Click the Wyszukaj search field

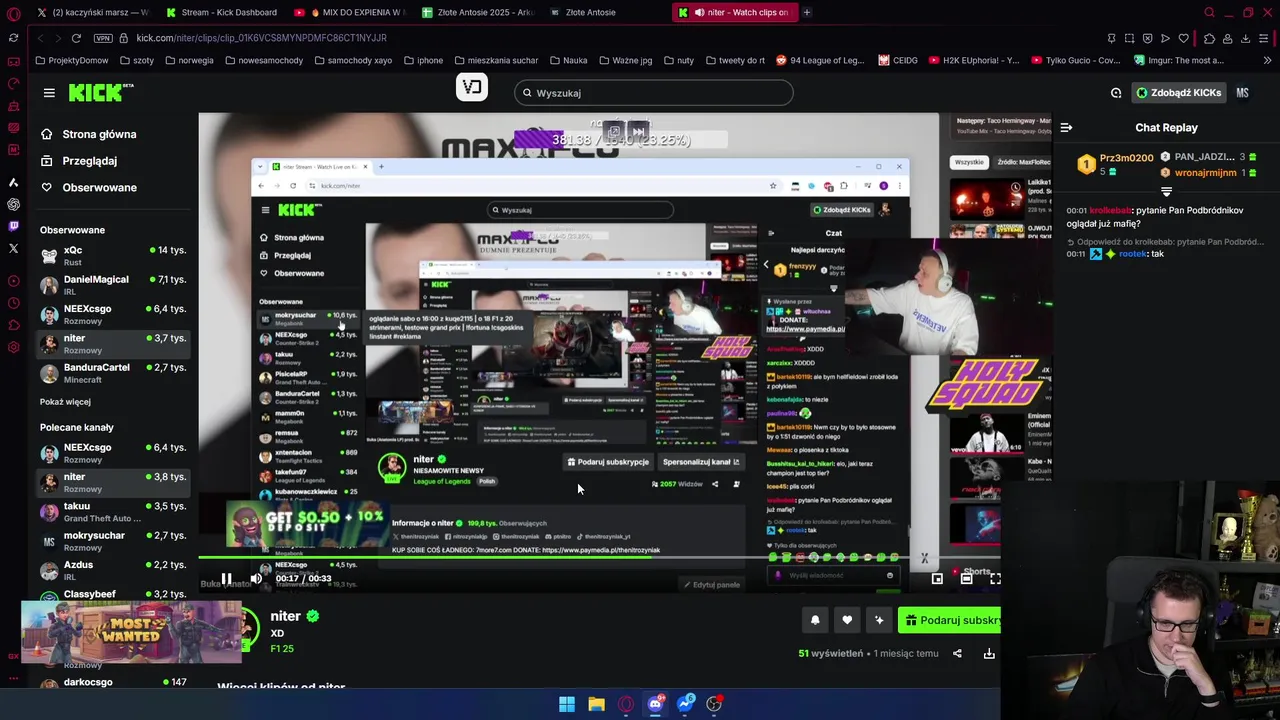coord(654,93)
